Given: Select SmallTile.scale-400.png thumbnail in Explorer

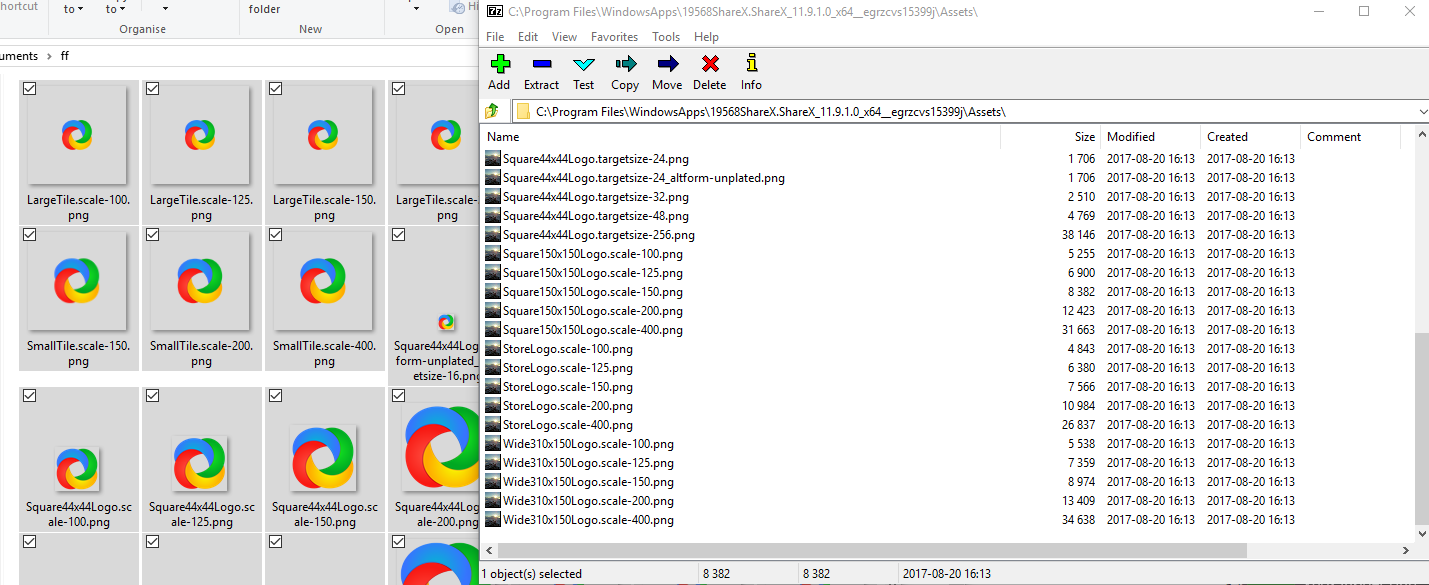Looking at the screenshot, I should 324,281.
